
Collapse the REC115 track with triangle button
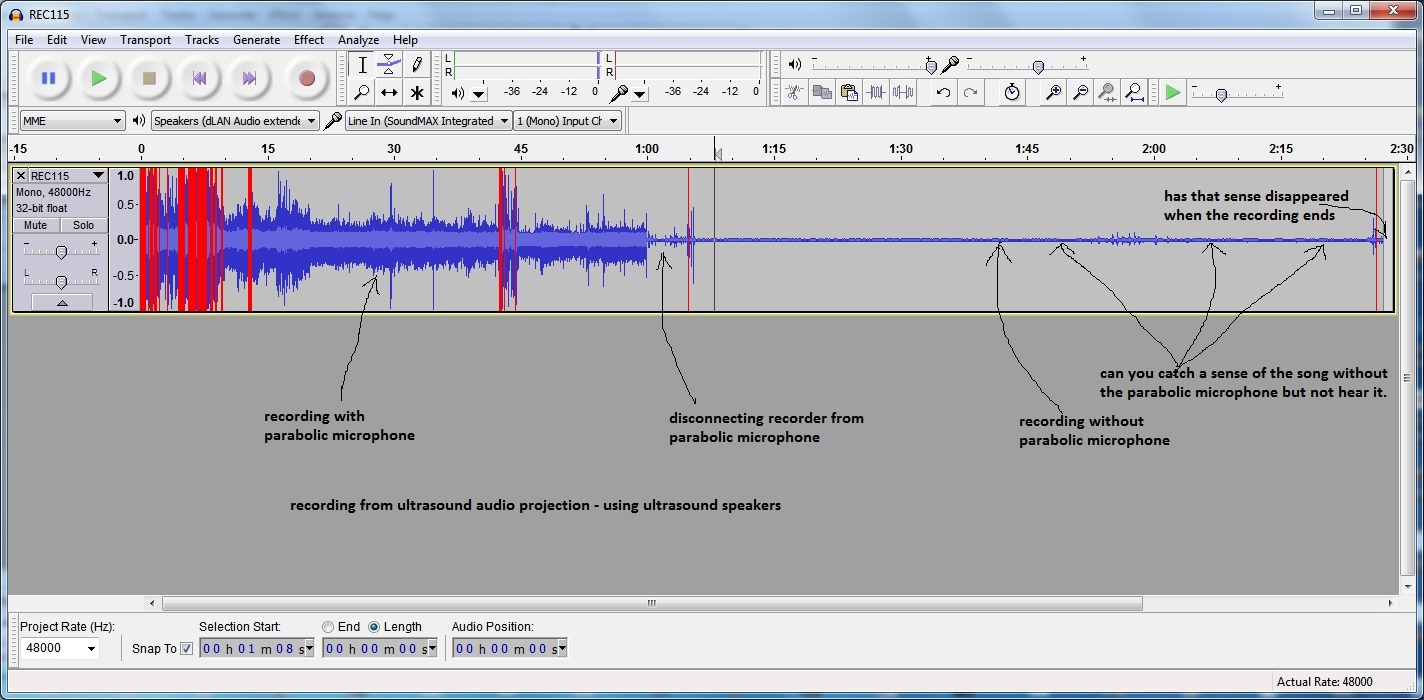point(62,302)
